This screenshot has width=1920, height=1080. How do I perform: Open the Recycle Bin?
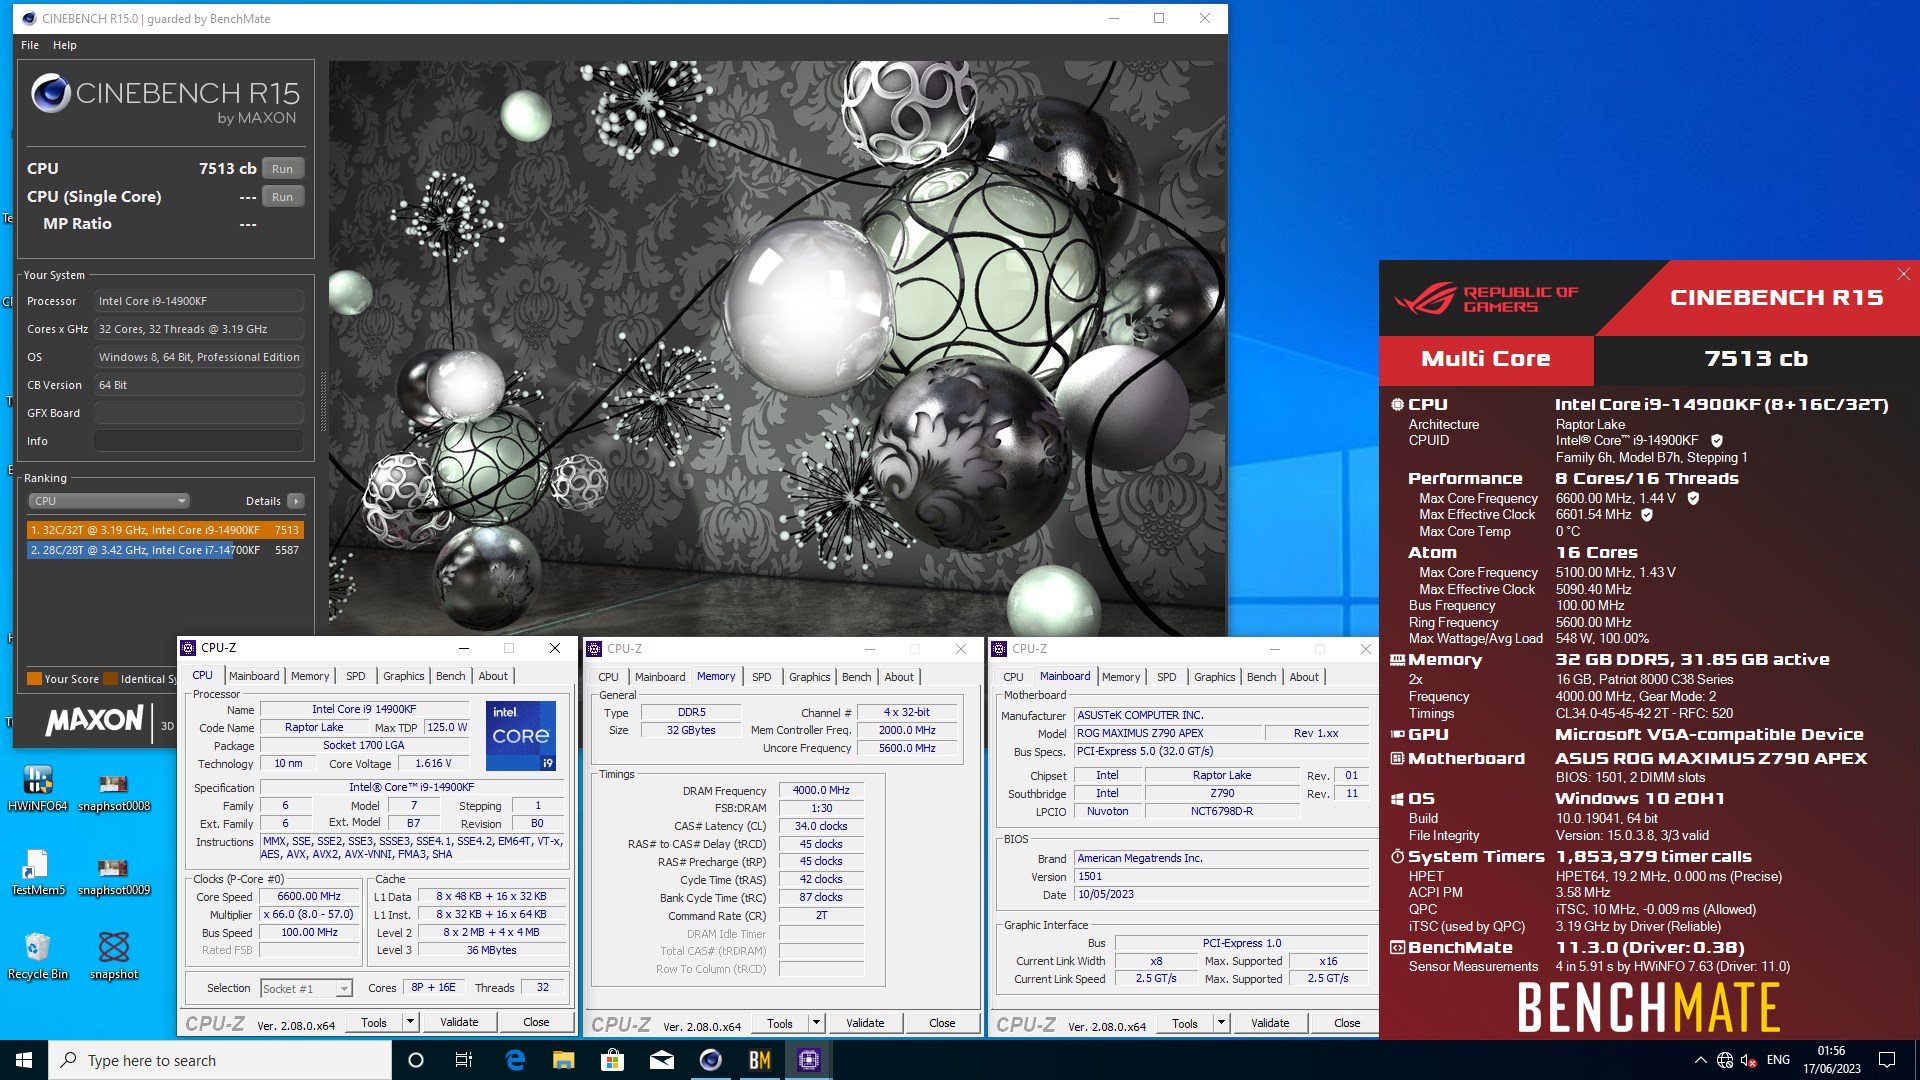(38, 956)
